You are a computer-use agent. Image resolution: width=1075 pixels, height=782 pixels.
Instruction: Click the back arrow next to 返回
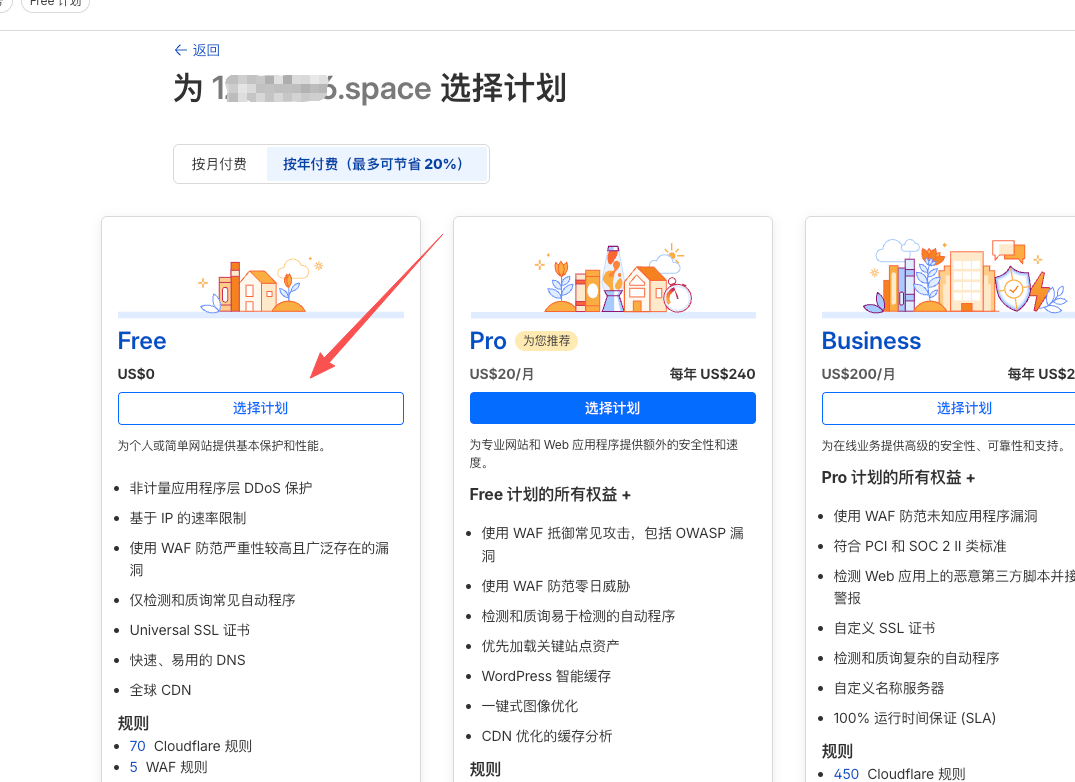click(x=180, y=50)
